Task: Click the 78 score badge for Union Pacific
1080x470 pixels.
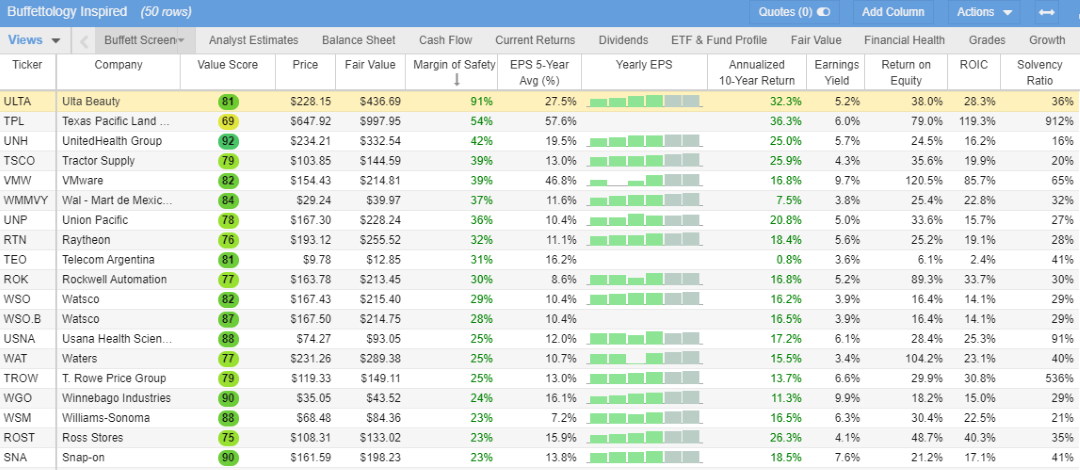Action: tap(228, 221)
